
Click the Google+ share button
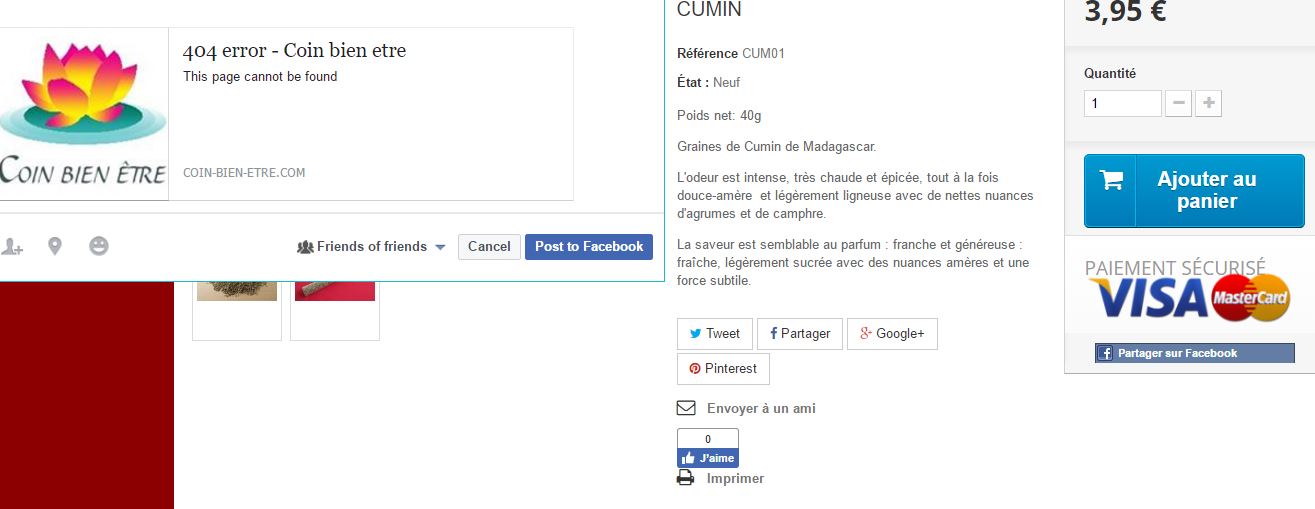tap(892, 334)
